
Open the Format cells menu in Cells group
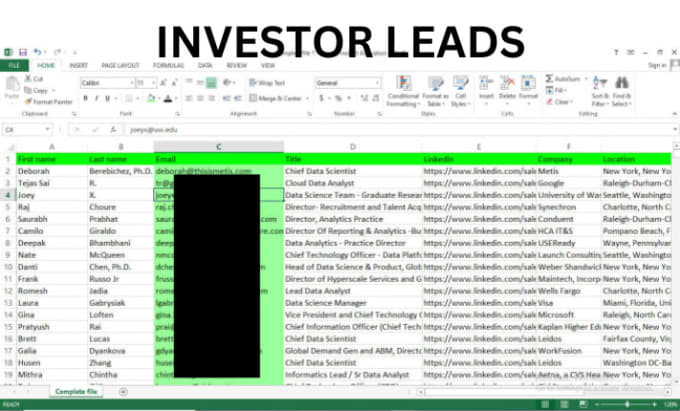coord(528,88)
